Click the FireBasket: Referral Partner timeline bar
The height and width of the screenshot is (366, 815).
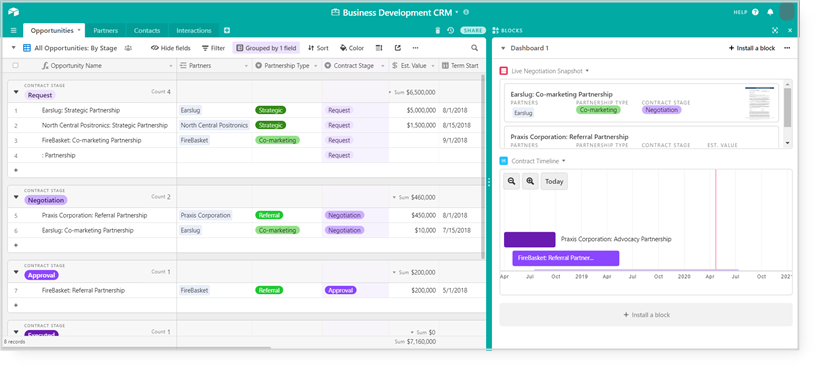(x=566, y=258)
